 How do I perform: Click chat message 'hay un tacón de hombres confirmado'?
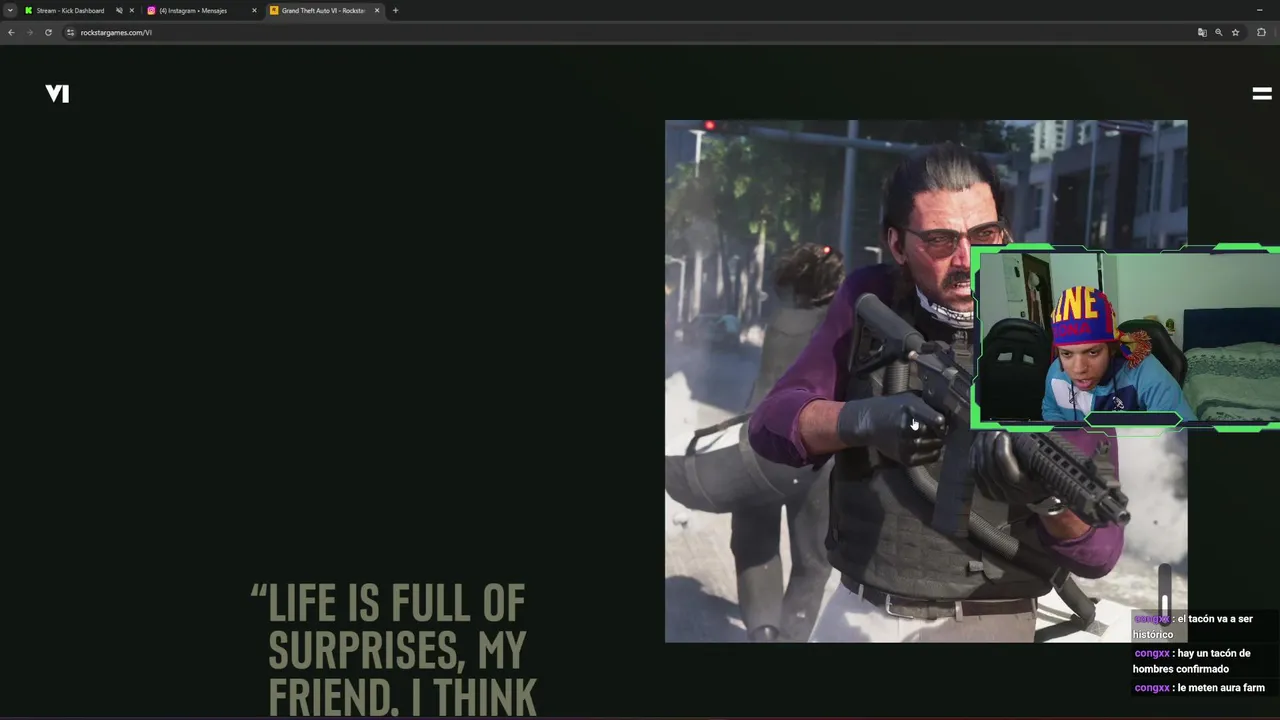(1192, 661)
